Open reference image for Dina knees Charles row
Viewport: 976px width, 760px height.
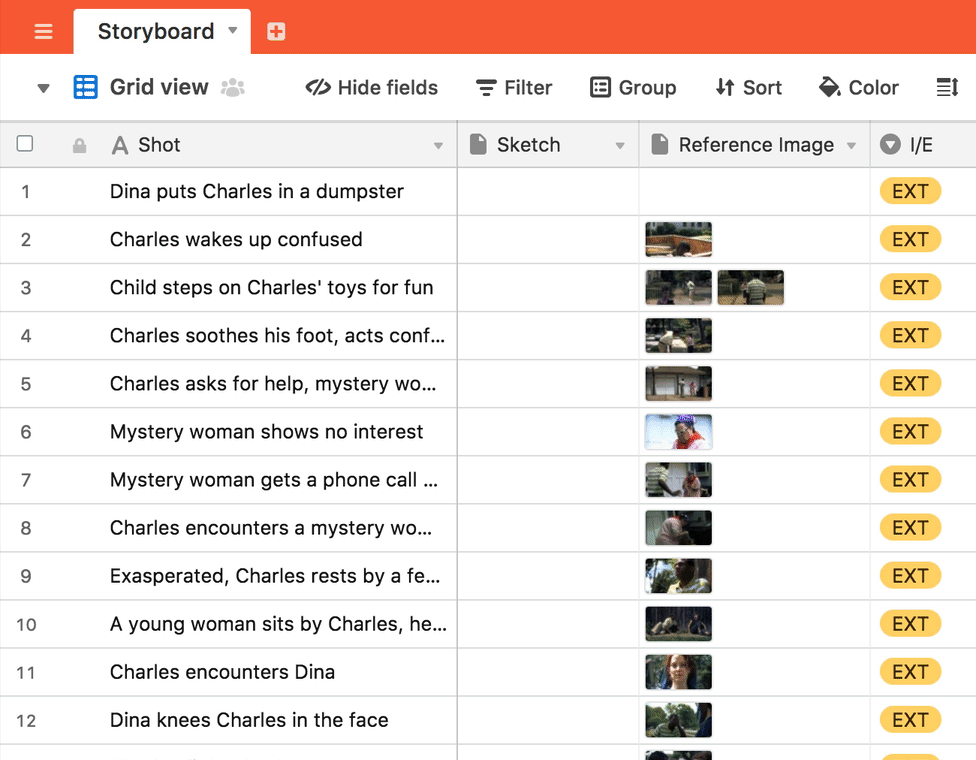tap(678, 720)
